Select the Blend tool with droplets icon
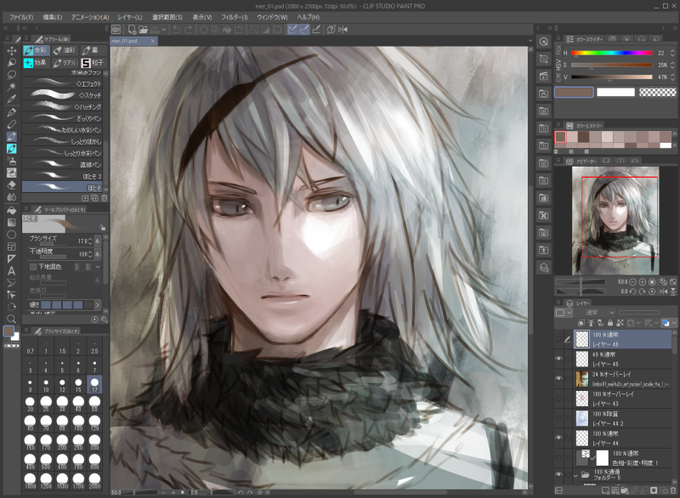Viewport: 680px width, 498px height. [x=12, y=197]
